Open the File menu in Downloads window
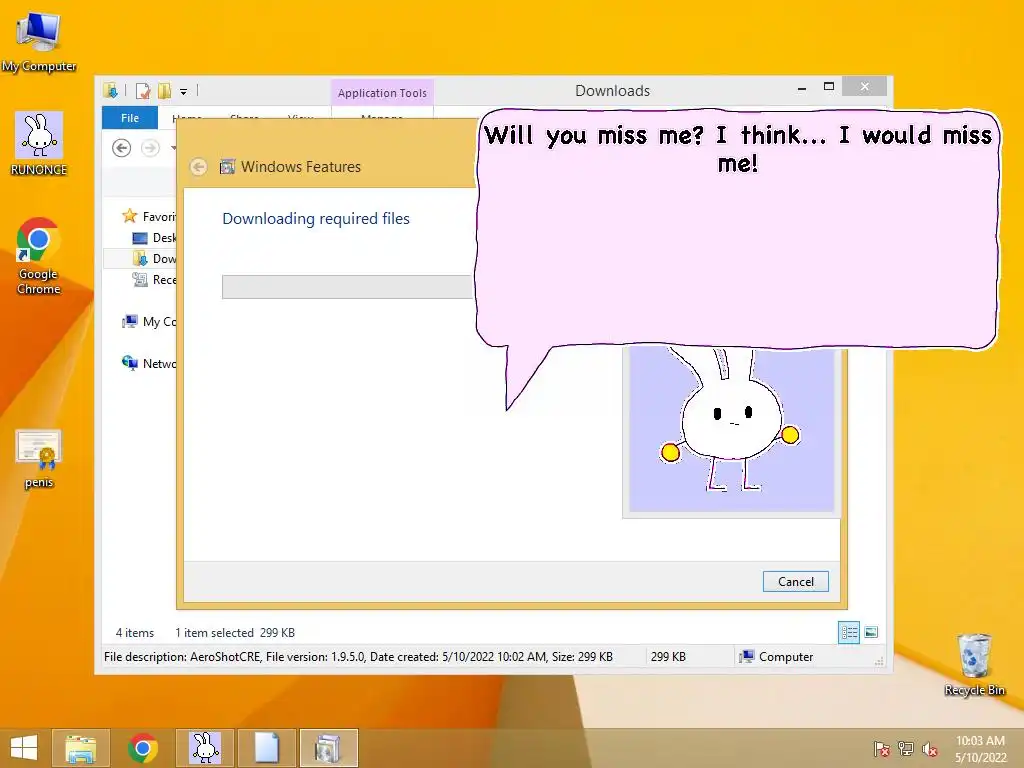 click(x=130, y=118)
